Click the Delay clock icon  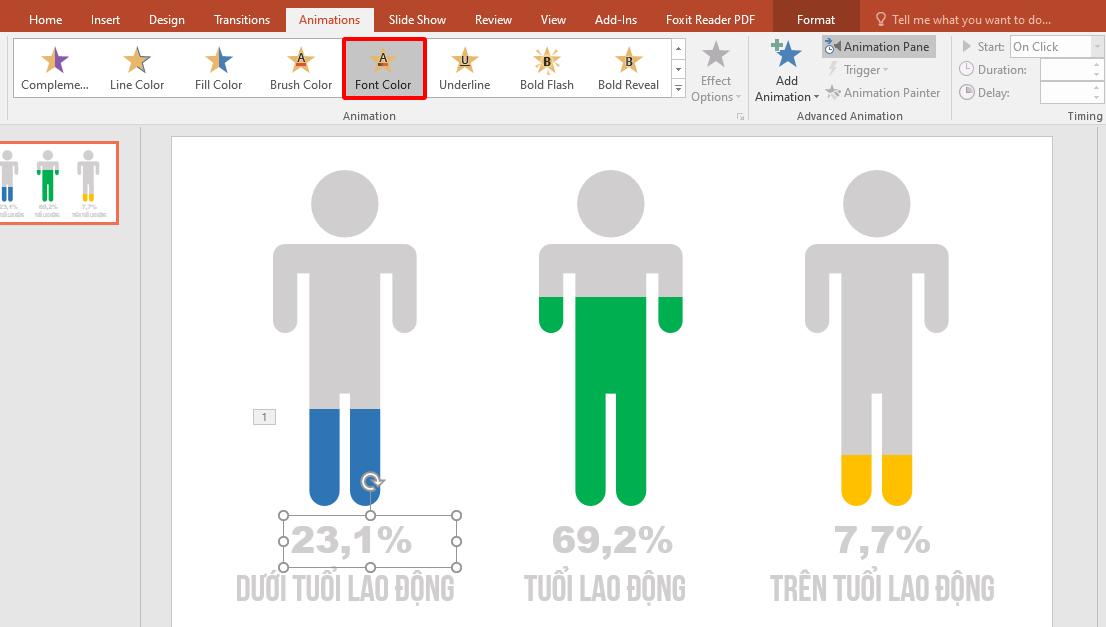coord(966,92)
